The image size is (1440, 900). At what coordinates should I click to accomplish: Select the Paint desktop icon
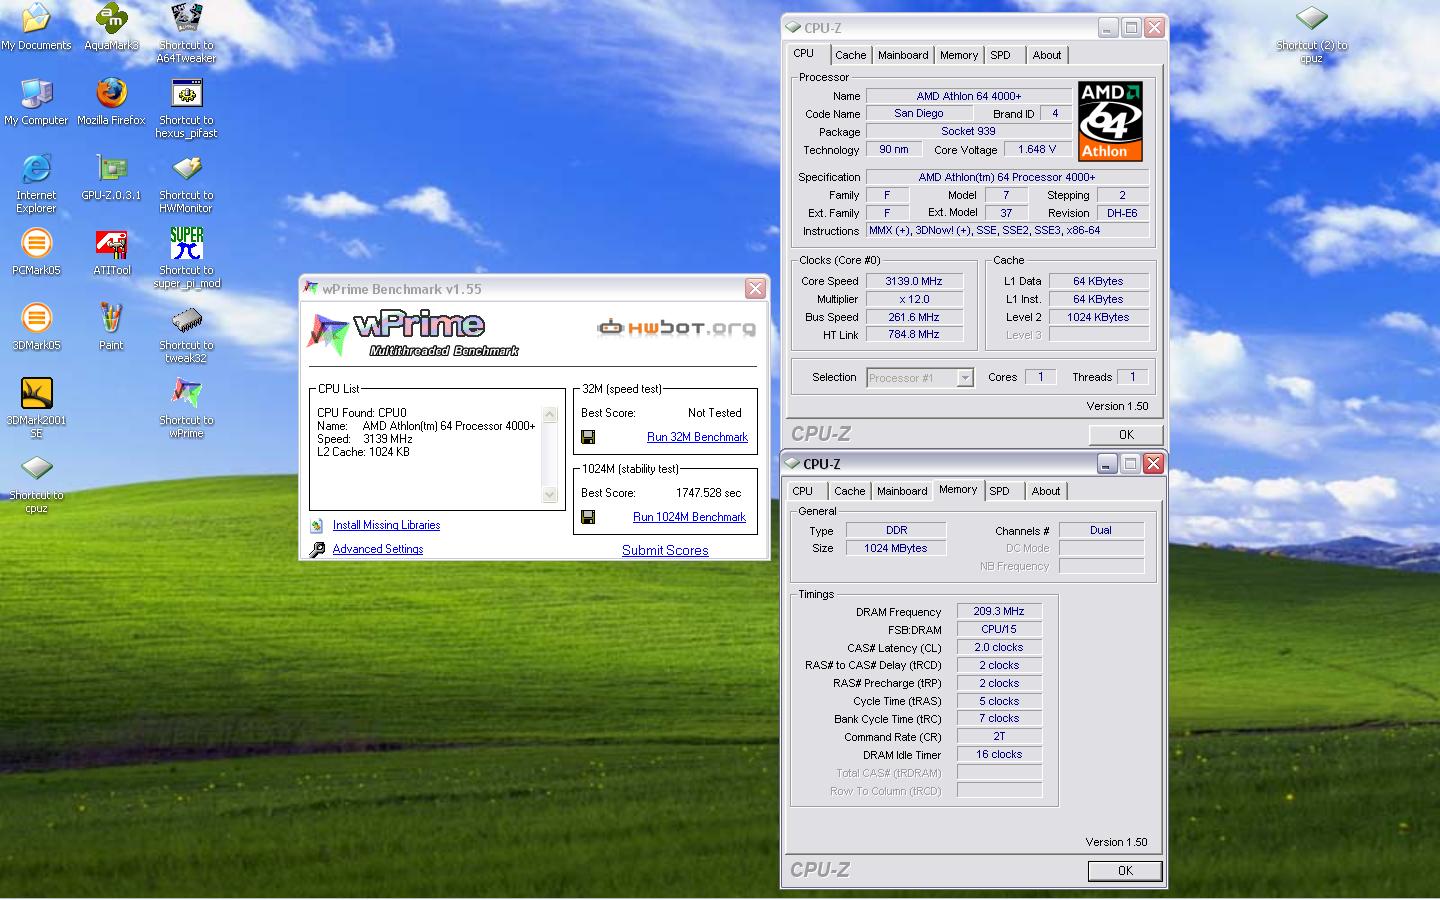click(x=111, y=318)
